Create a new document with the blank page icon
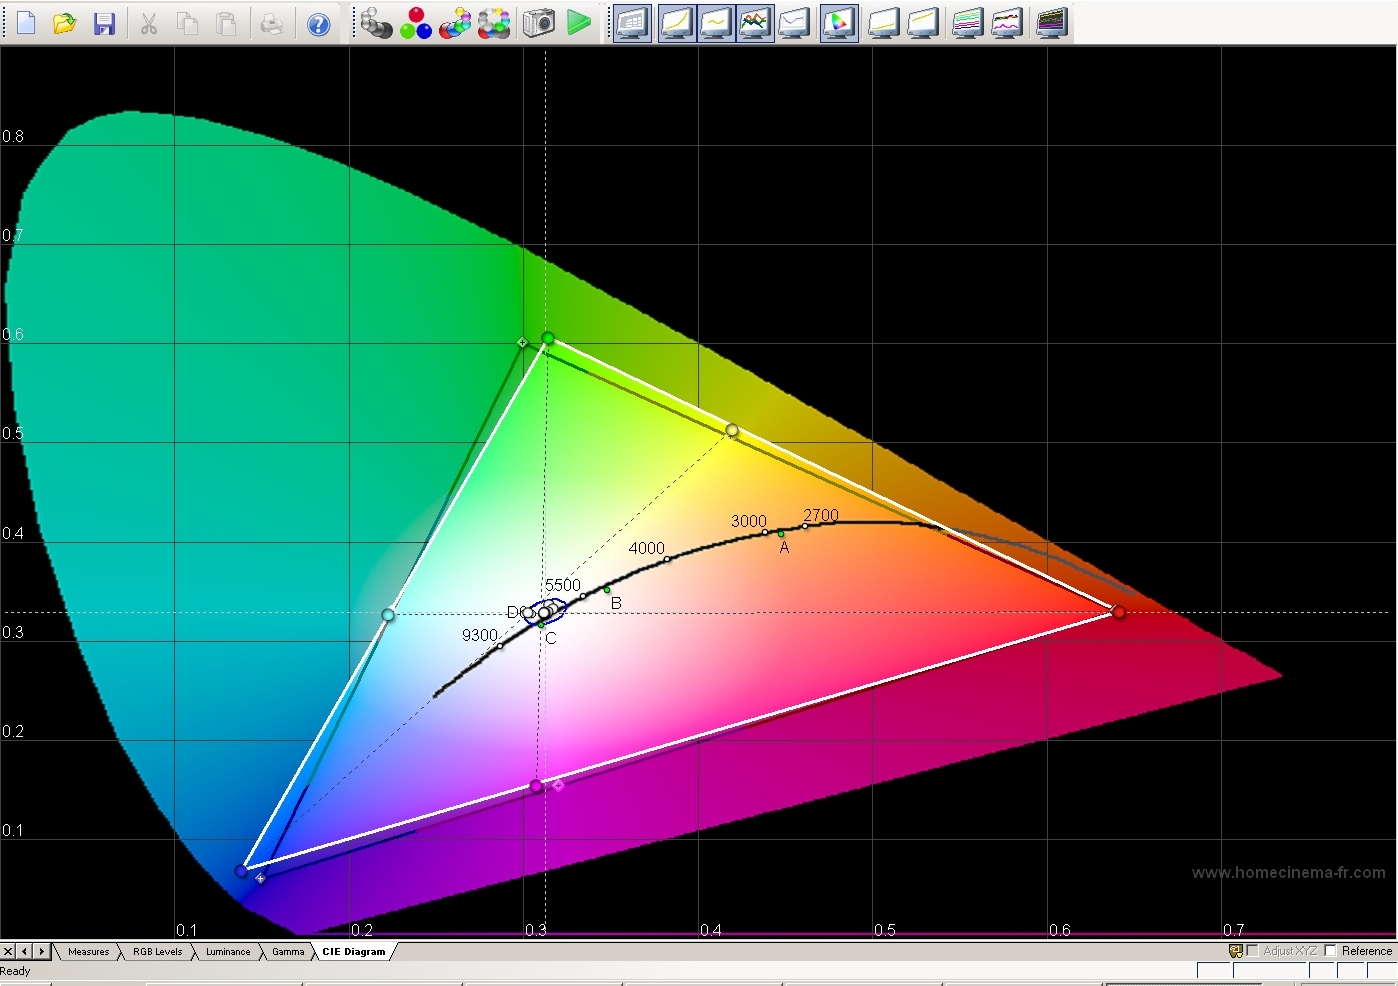 coord(26,23)
